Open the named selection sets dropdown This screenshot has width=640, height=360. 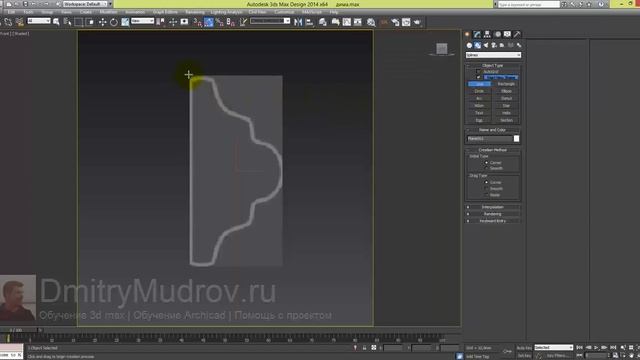pos(270,20)
